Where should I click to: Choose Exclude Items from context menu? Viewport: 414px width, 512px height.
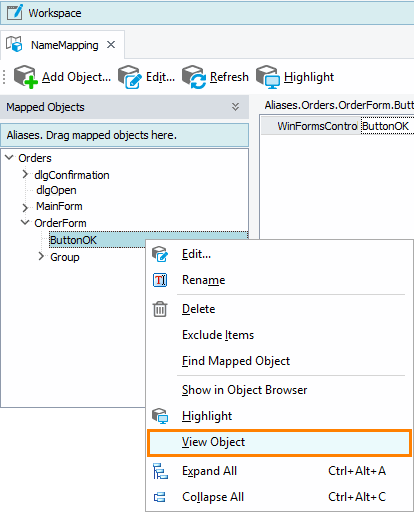tap(218, 335)
